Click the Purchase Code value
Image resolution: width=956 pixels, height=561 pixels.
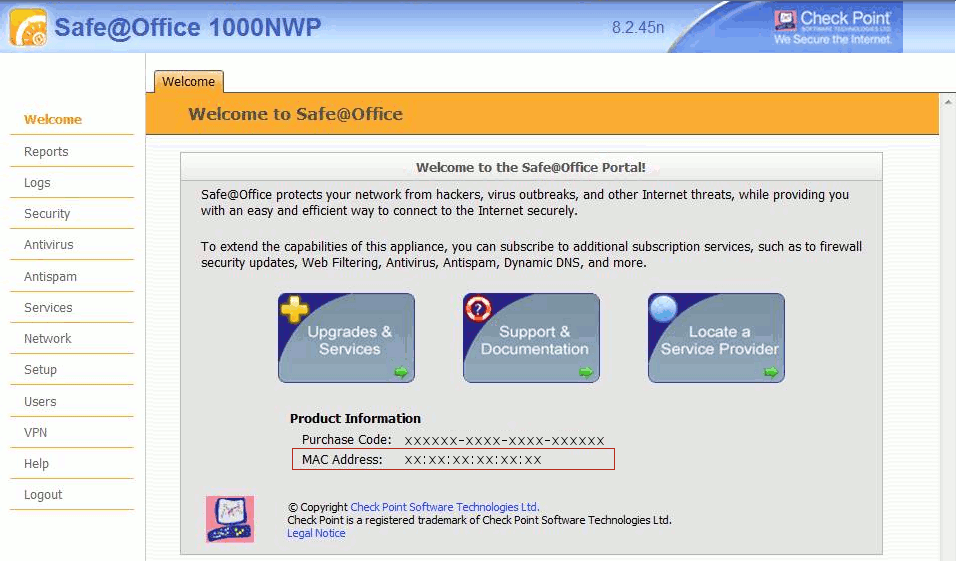[504, 440]
